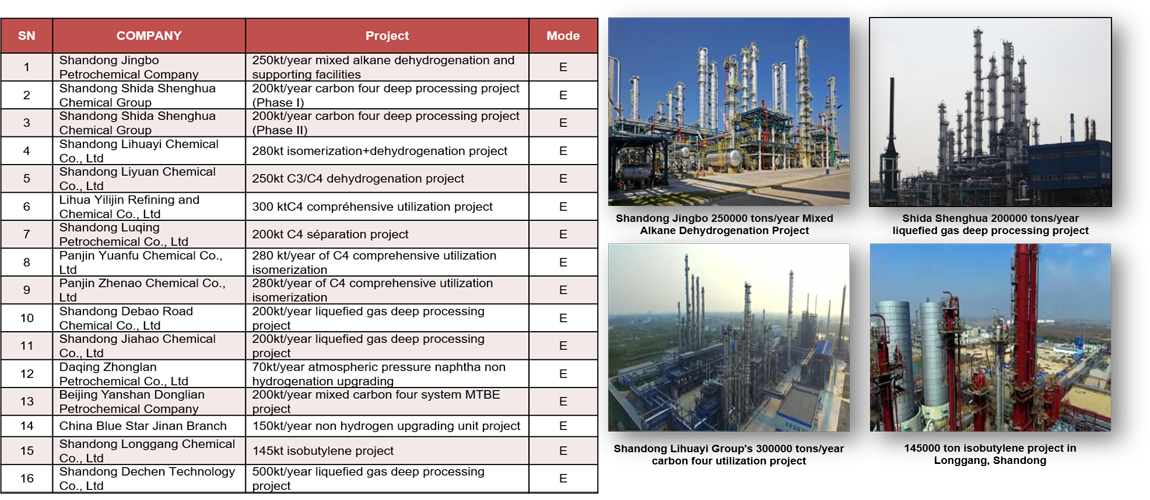Select the 145kt isobutylene project cell
The width and height of the screenshot is (1150, 500).
click(387, 451)
